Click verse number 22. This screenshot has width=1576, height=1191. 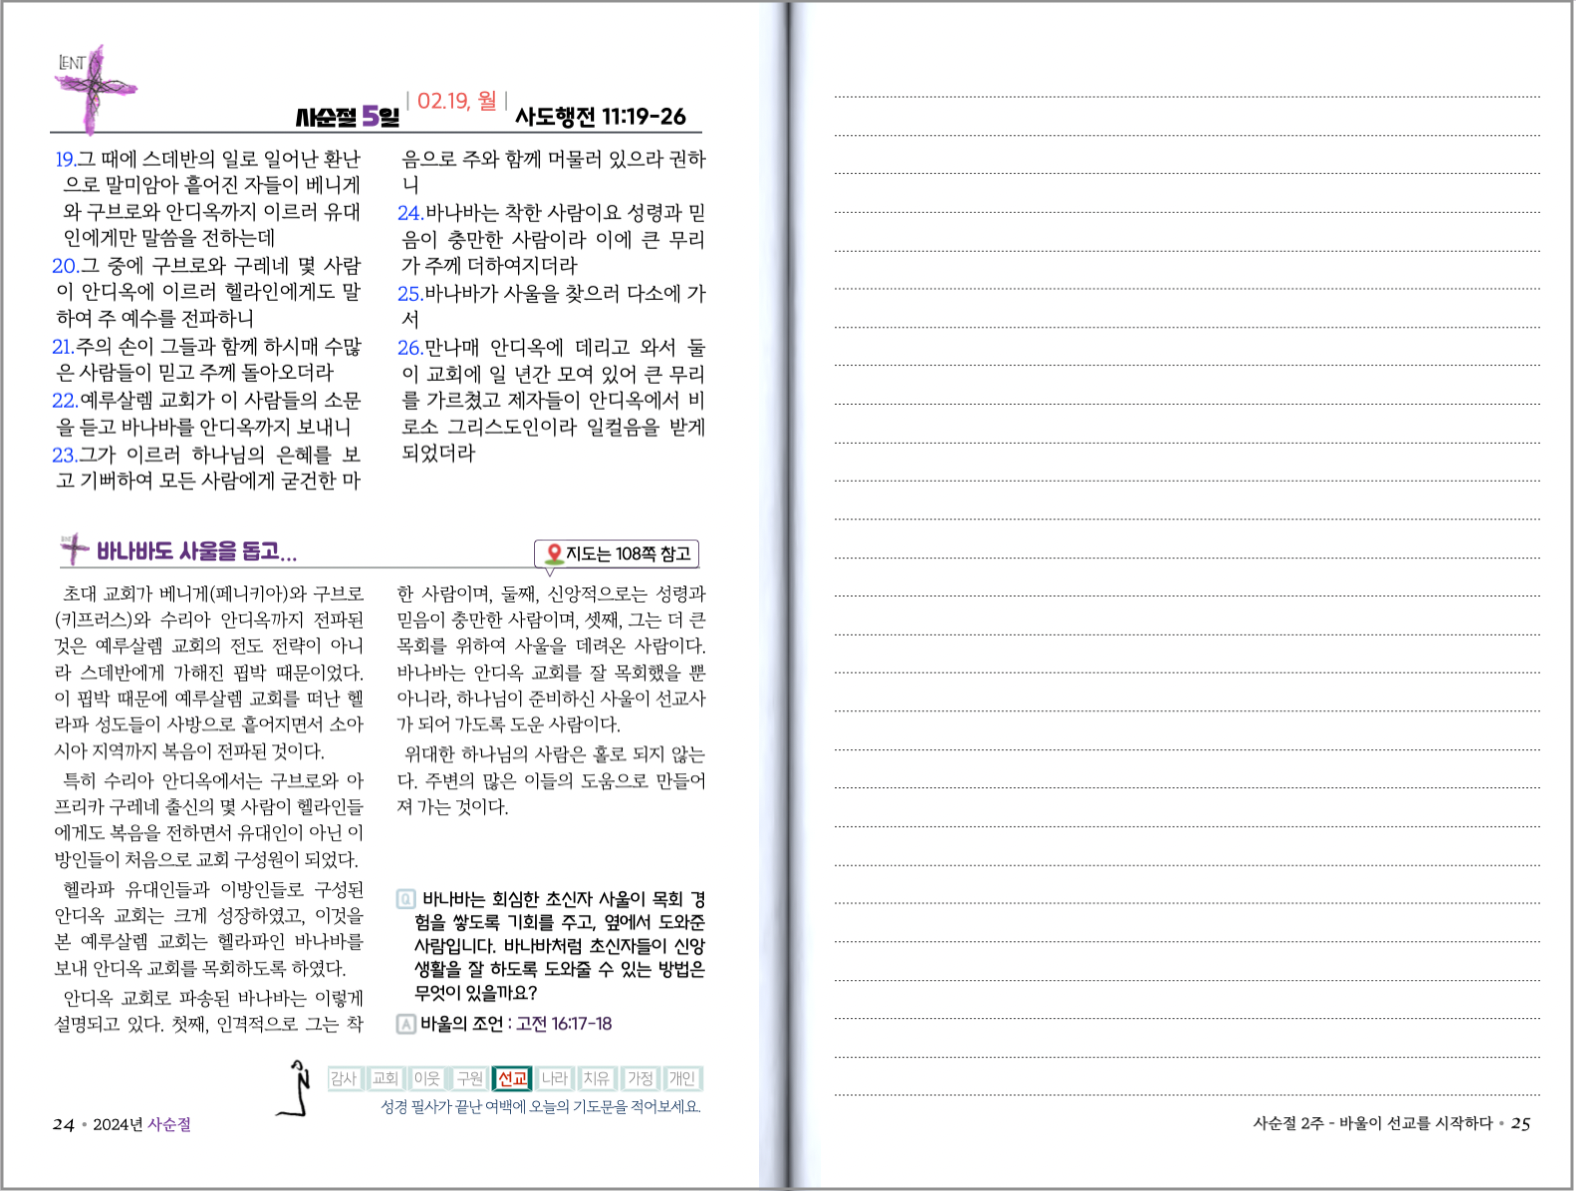[x=65, y=401]
